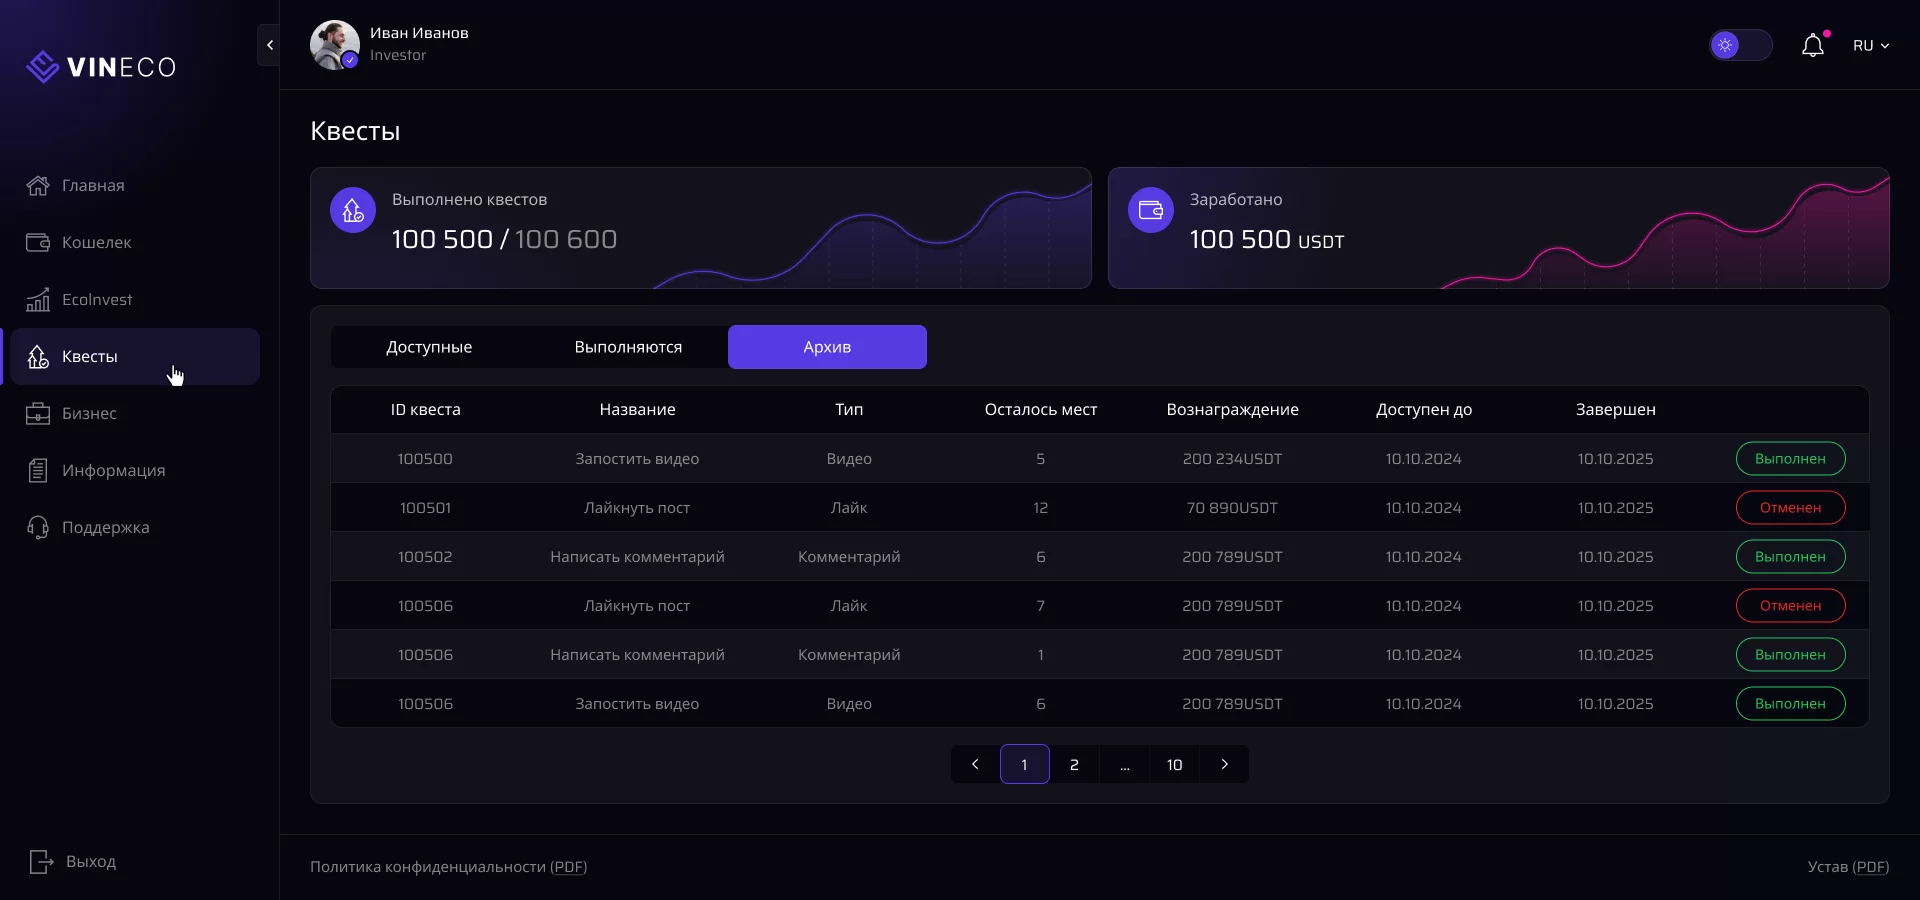Collapse the sidebar with the chevron
This screenshot has height=900, width=1920.
click(269, 45)
